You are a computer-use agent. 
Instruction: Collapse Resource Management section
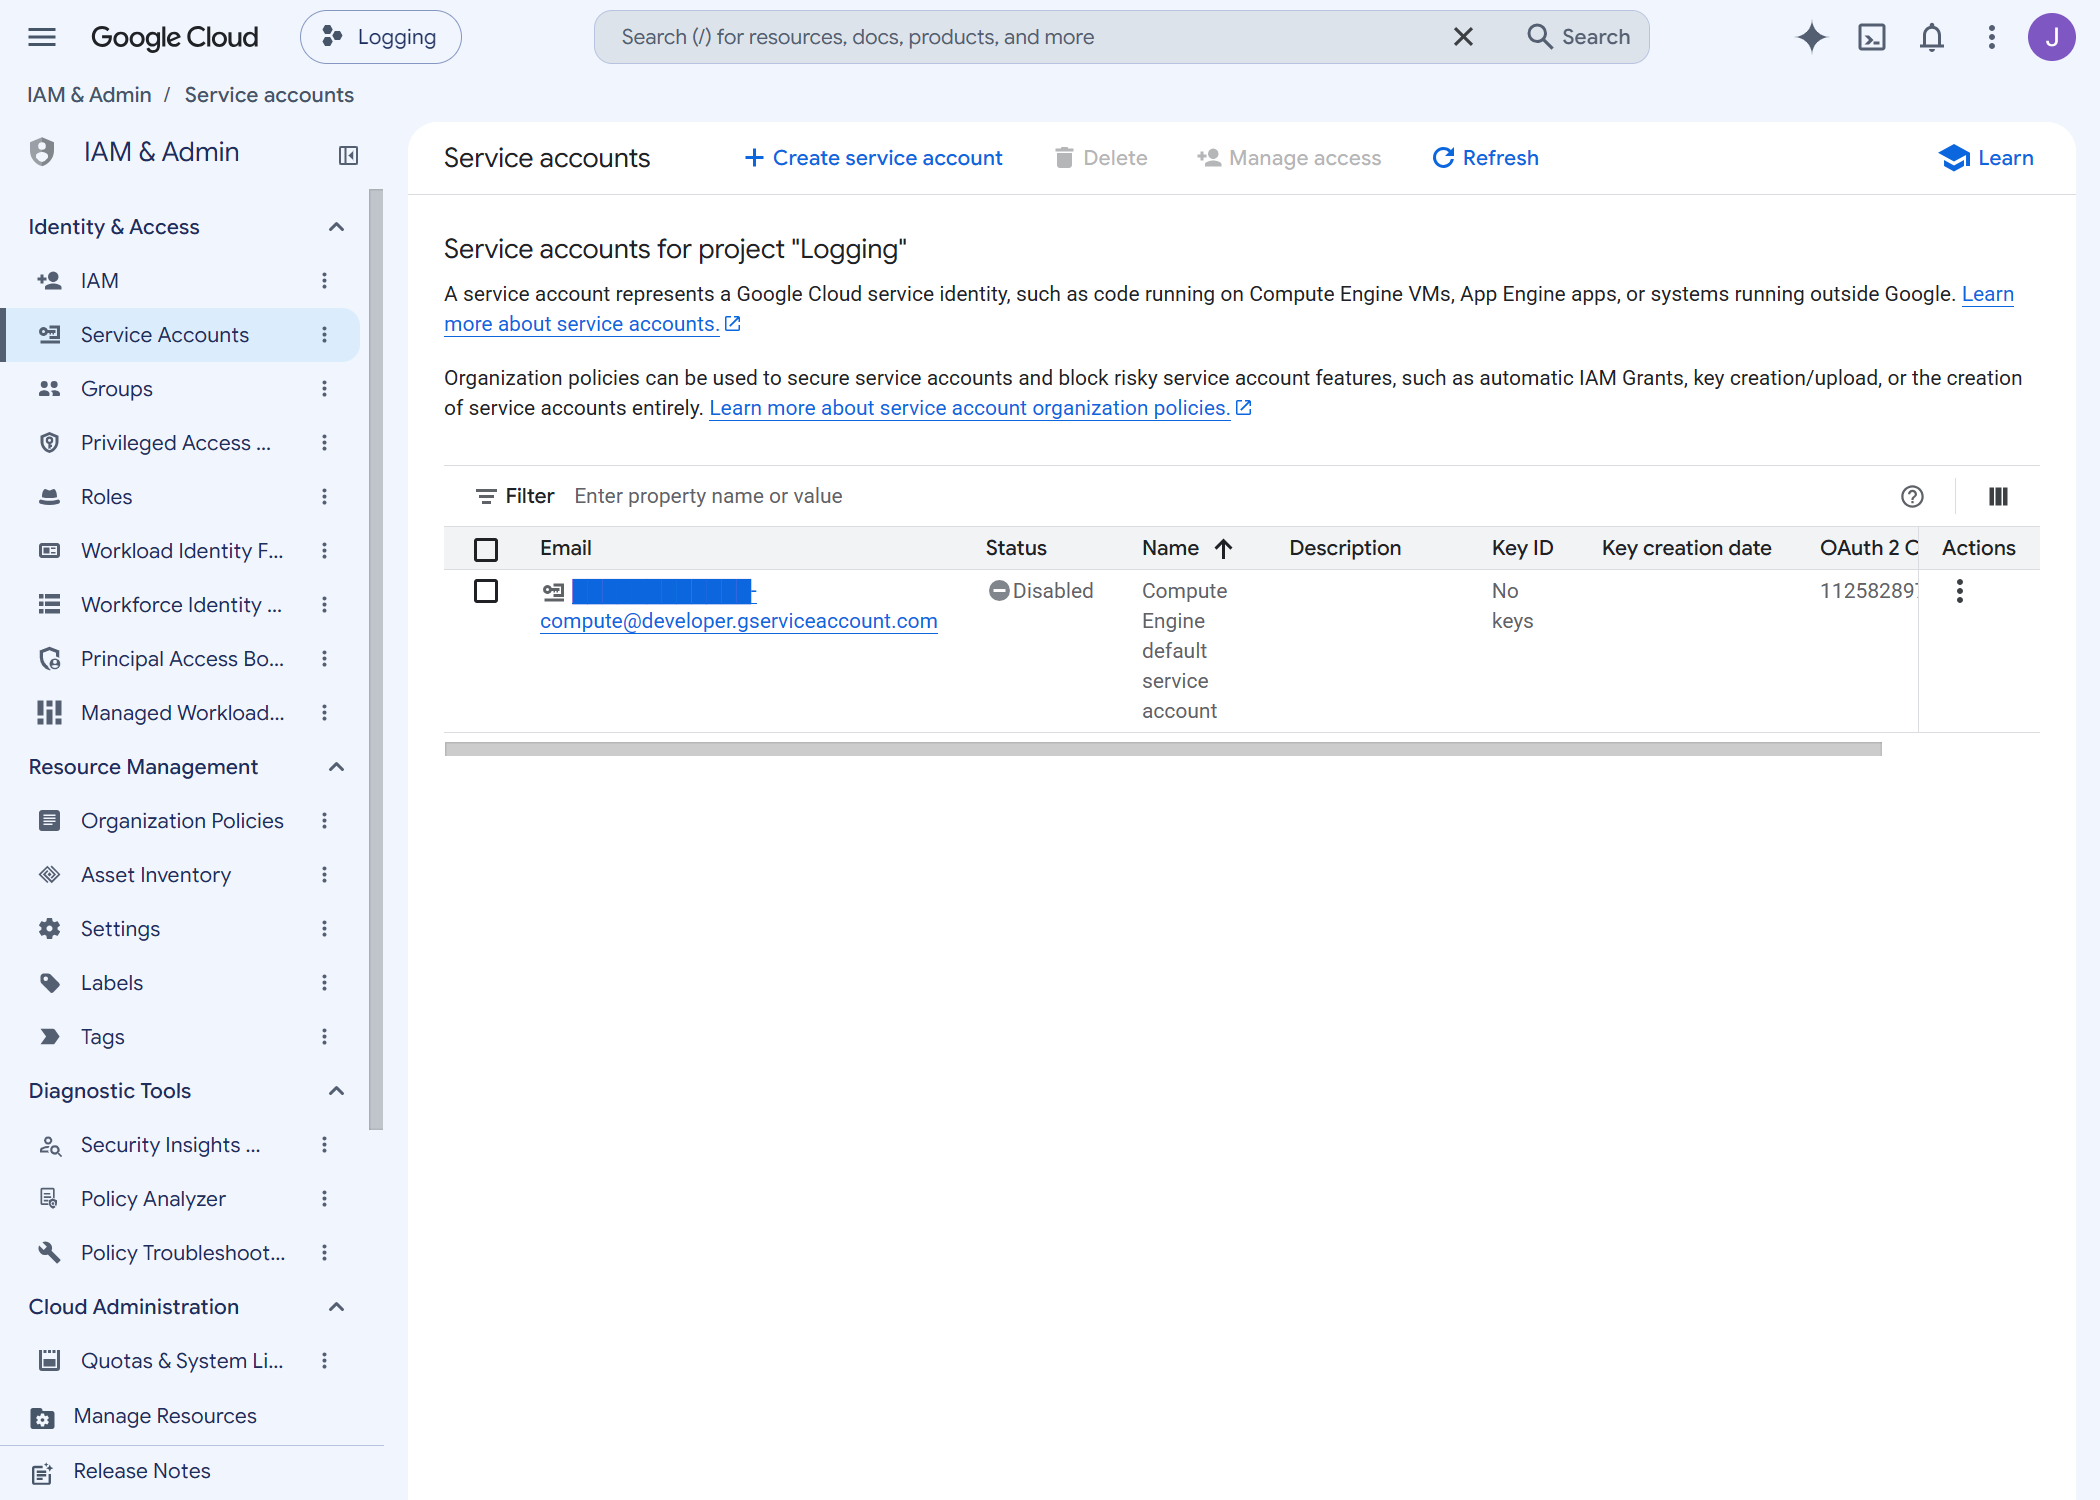pyautogui.click(x=336, y=767)
